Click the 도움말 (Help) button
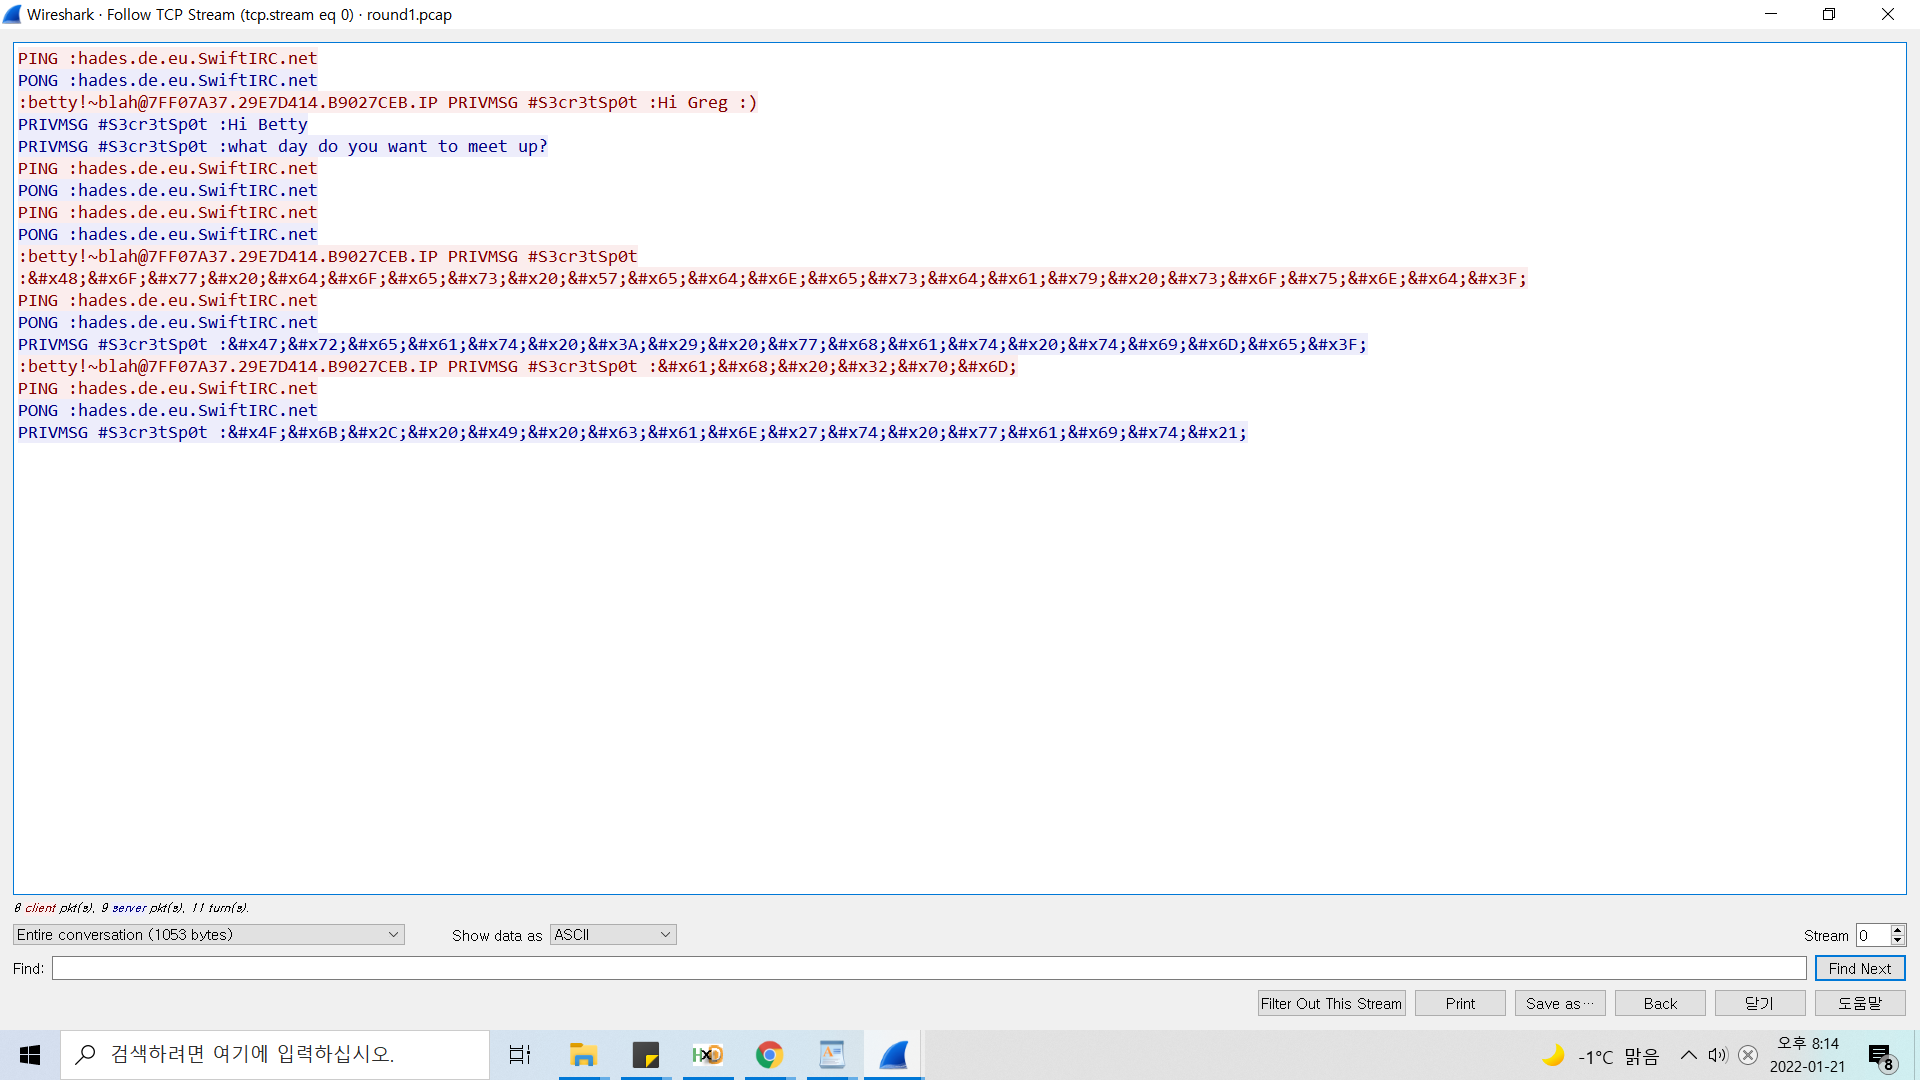Viewport: 1920px width, 1080px height. coord(1860,1003)
